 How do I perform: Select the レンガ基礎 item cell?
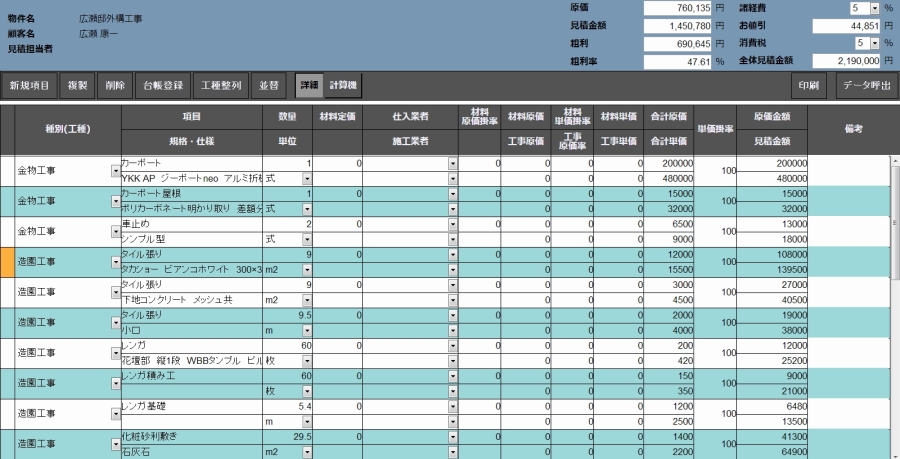[192, 407]
